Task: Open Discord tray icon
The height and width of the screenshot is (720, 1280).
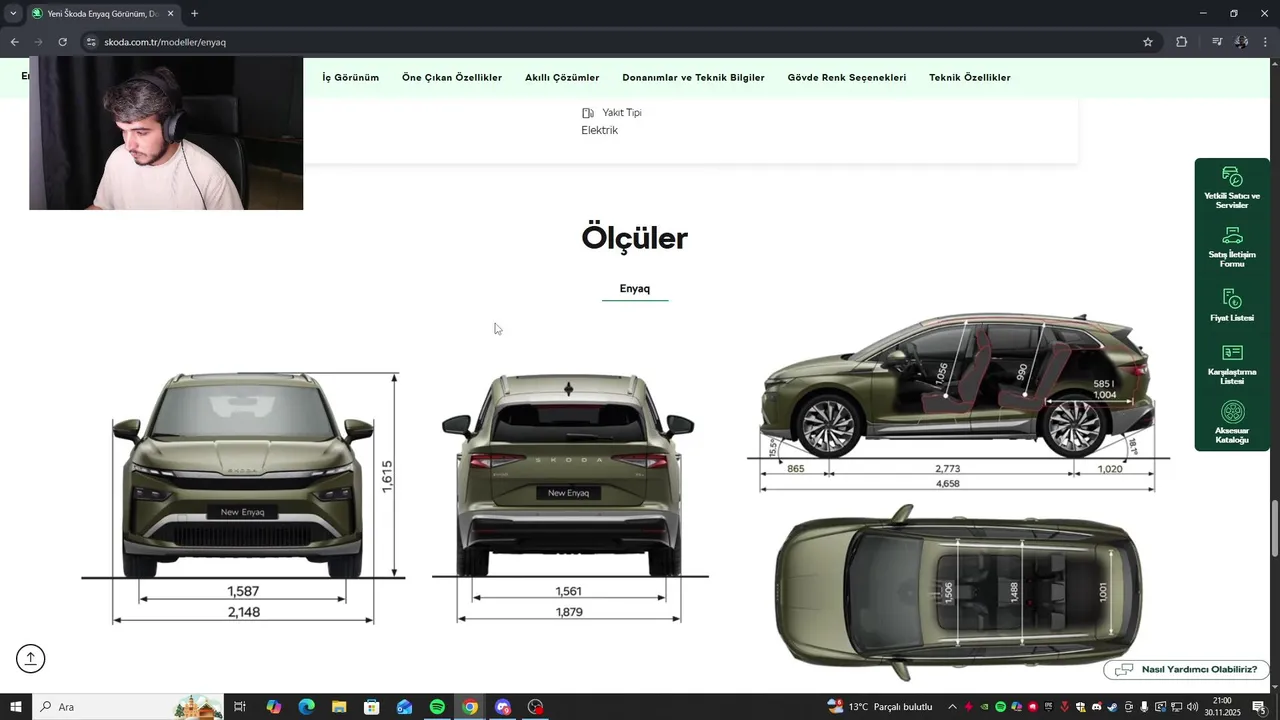Action: [1096, 707]
